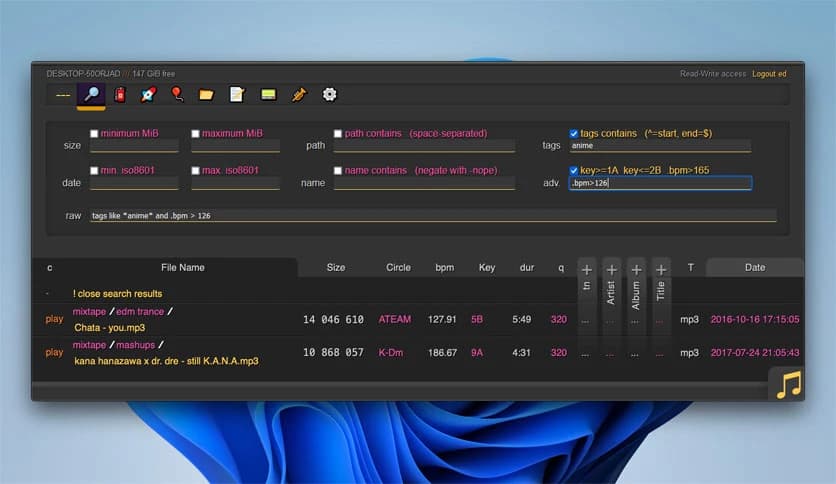
Task: Open the Chata - you.mp3 file link
Action: coord(109,327)
